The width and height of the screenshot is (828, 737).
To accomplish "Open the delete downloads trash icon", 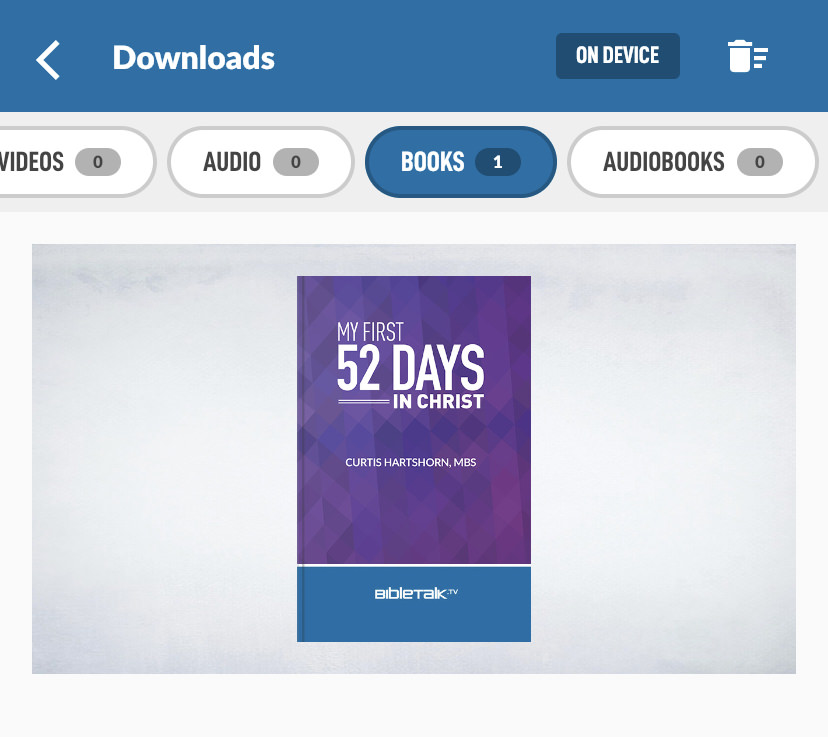I will coord(747,55).
